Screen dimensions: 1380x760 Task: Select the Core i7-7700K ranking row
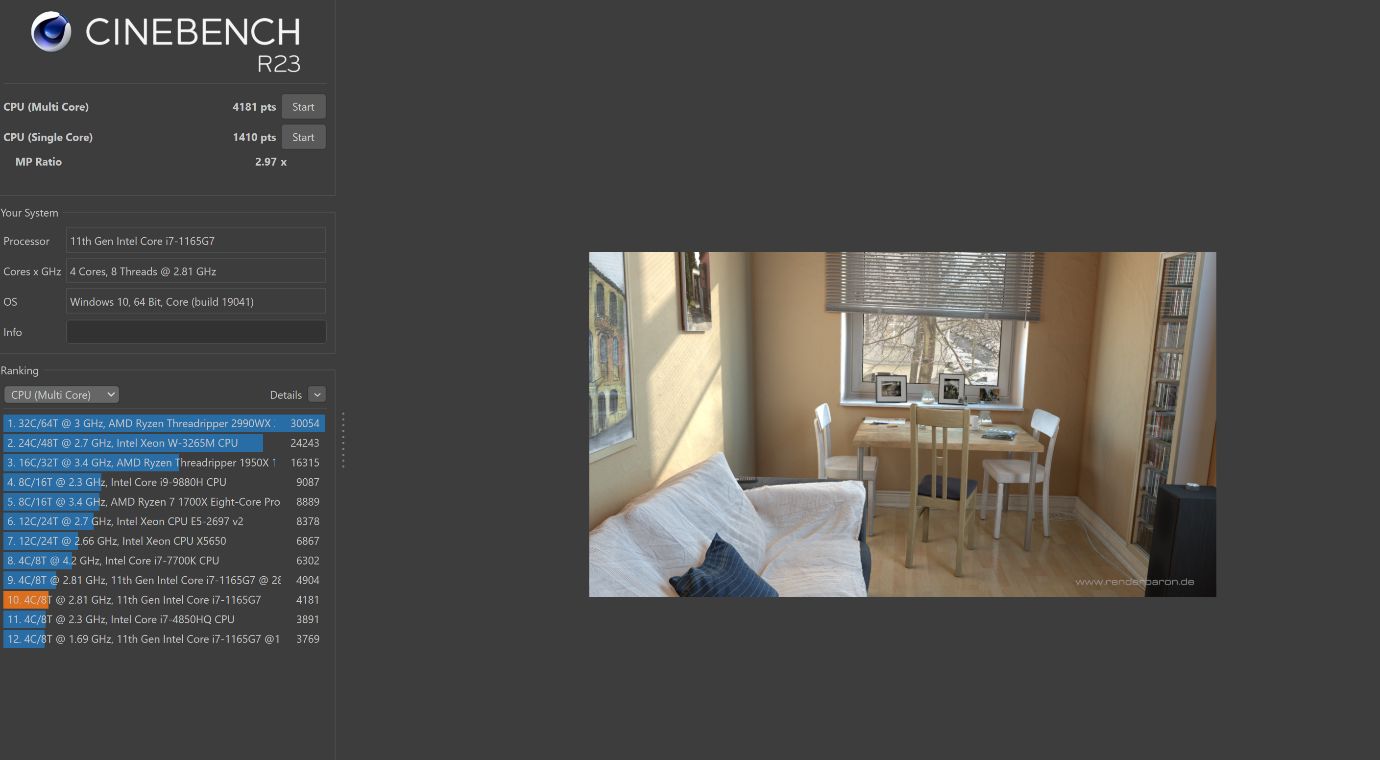click(164, 561)
